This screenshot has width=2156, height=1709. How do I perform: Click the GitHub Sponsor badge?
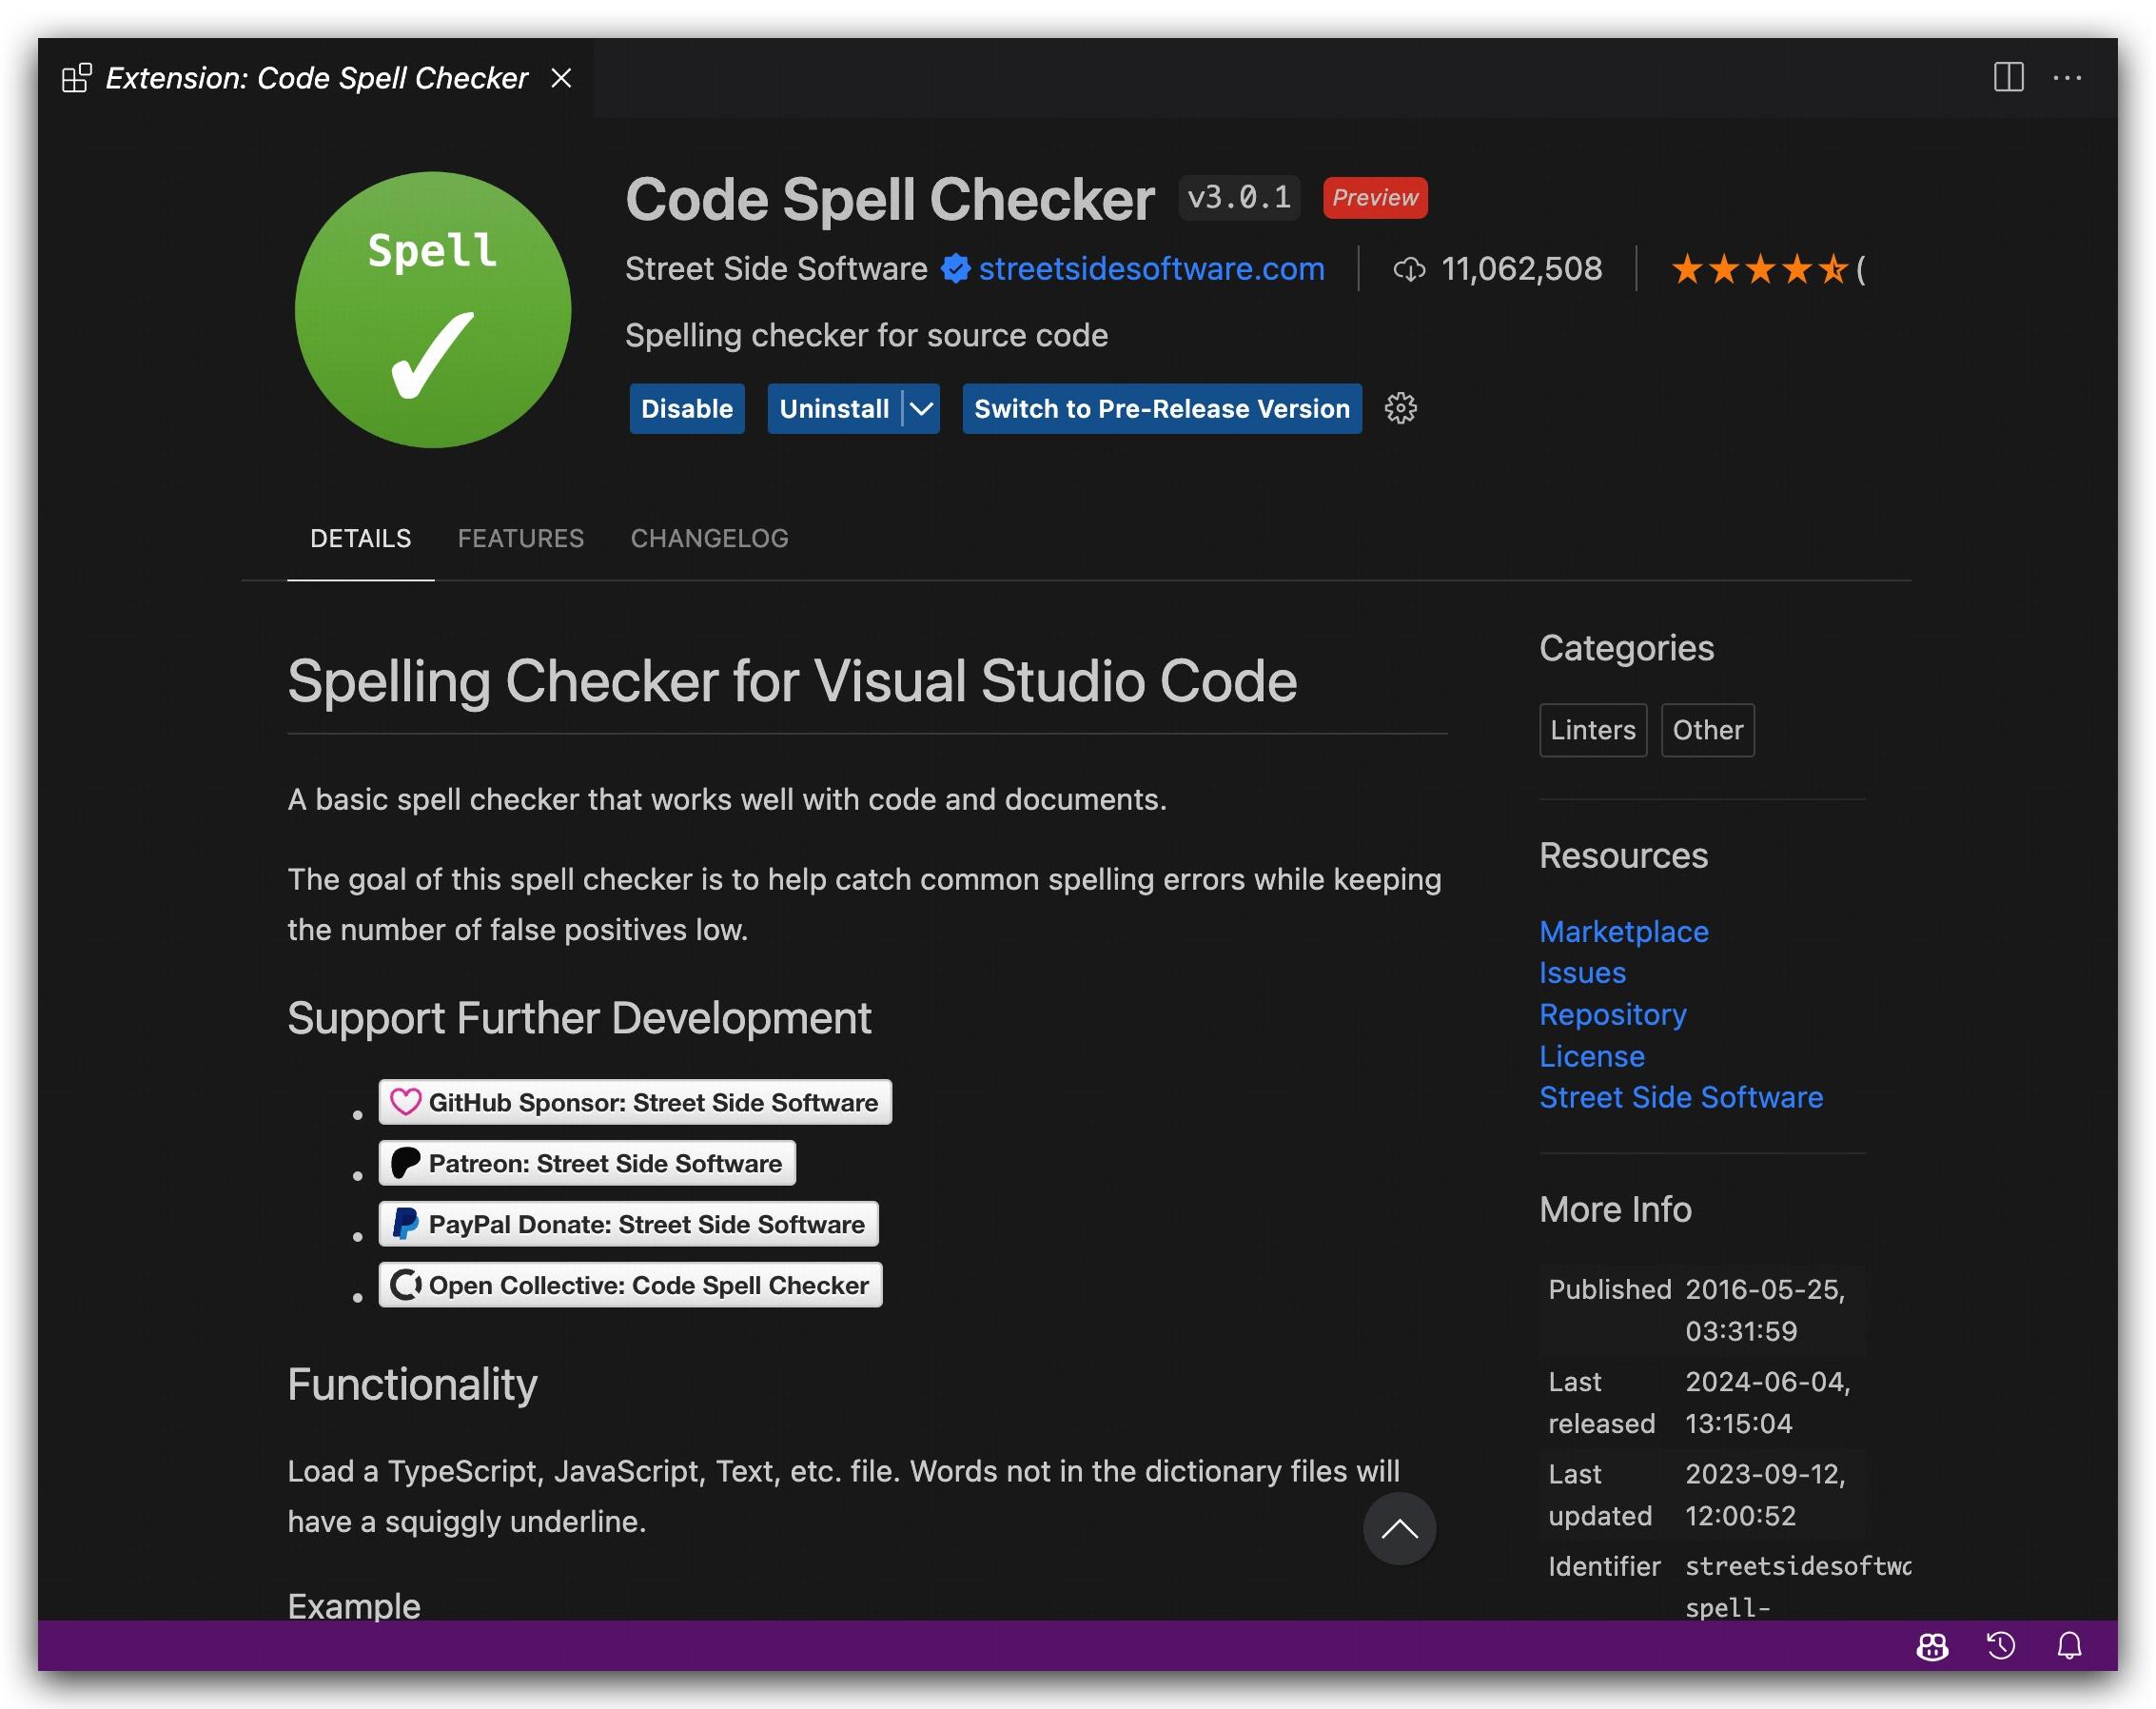(635, 1102)
